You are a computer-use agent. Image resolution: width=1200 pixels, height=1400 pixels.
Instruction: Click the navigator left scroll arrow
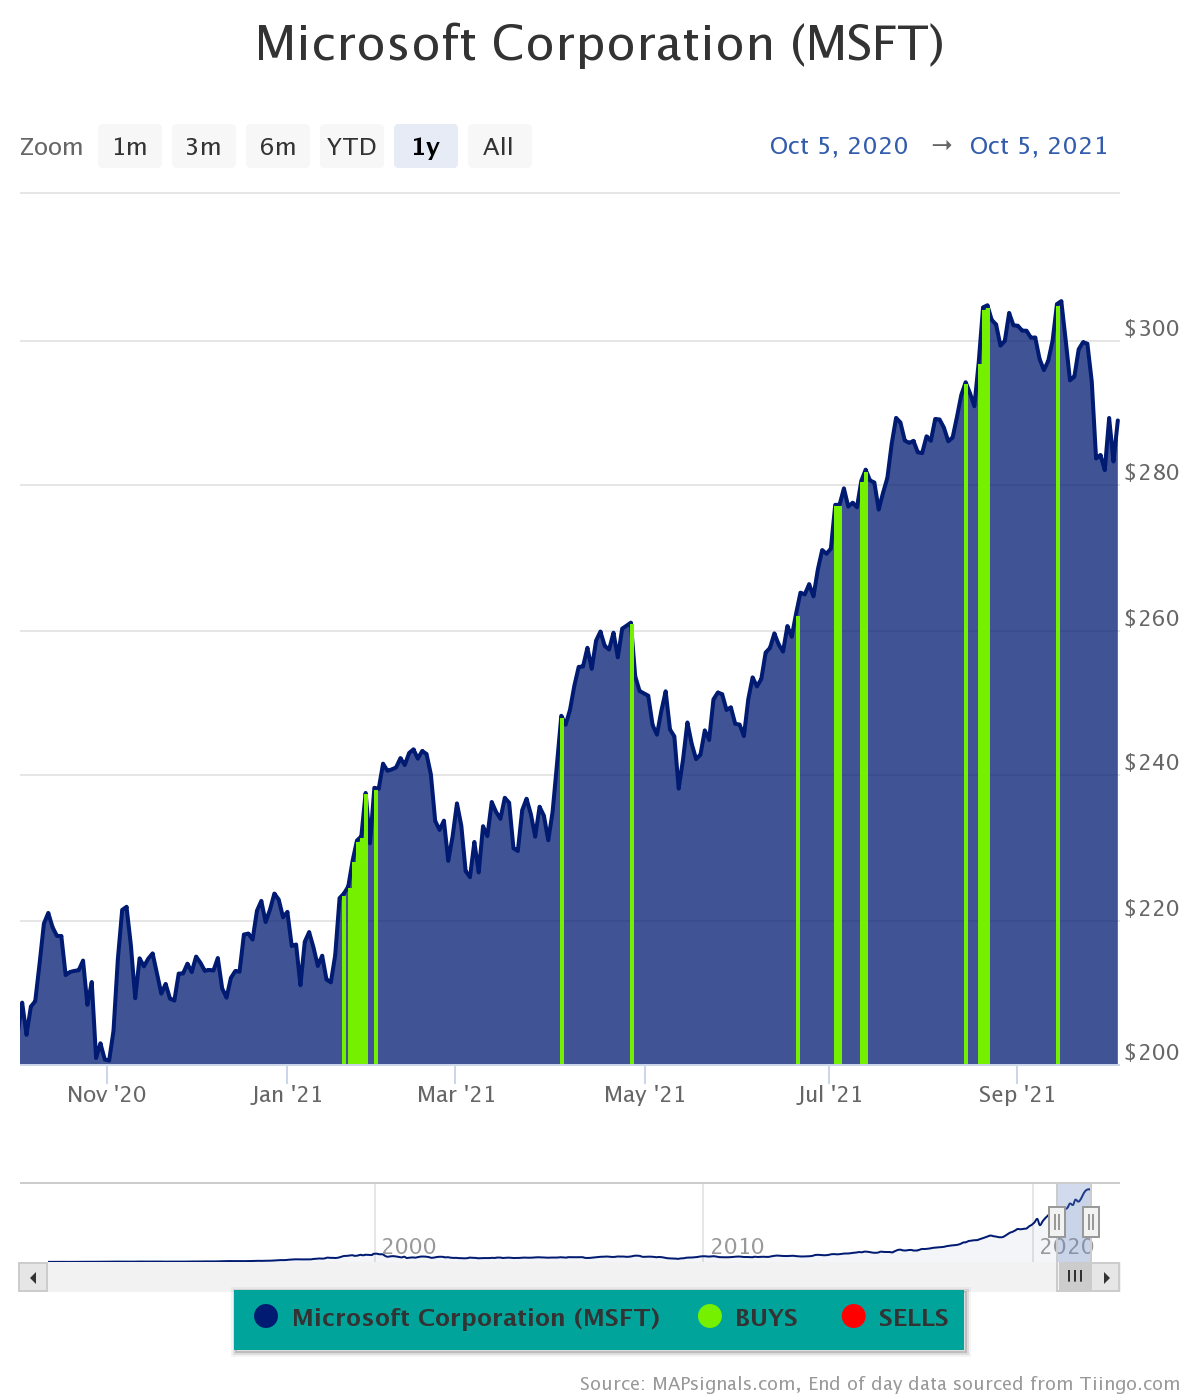tap(33, 1277)
